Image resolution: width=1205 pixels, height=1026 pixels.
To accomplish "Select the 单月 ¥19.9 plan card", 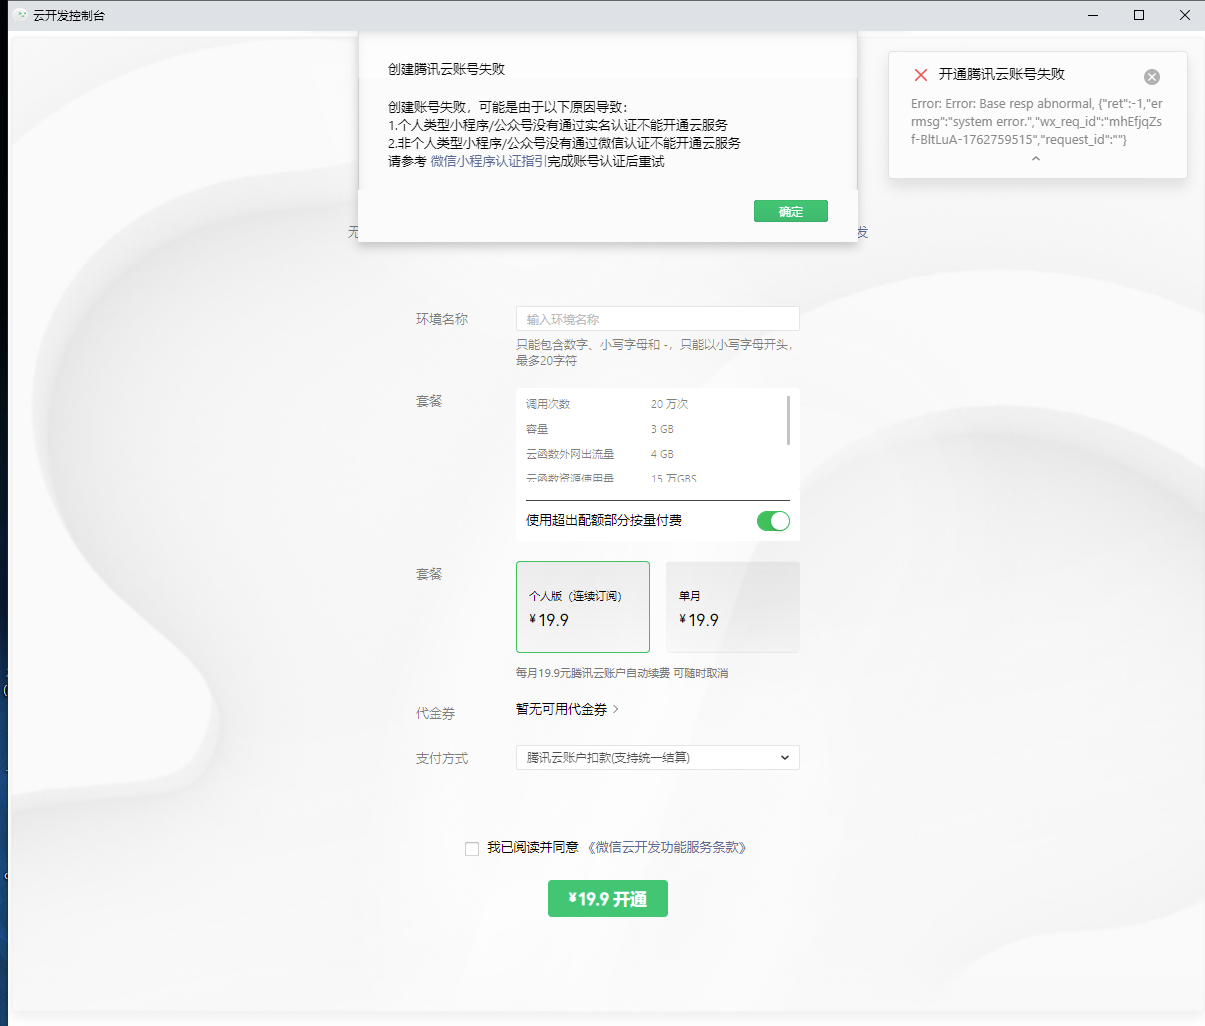I will [733, 607].
